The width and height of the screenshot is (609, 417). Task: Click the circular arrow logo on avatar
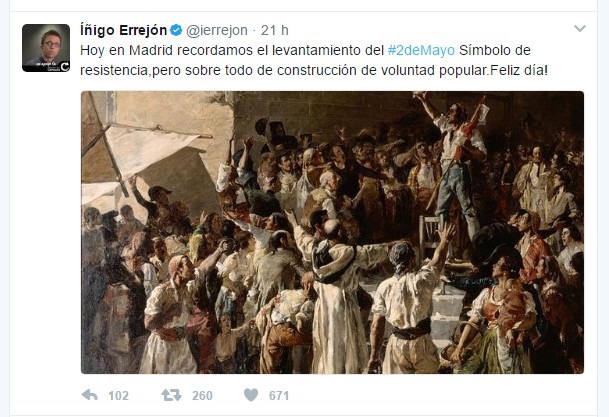tap(64, 66)
